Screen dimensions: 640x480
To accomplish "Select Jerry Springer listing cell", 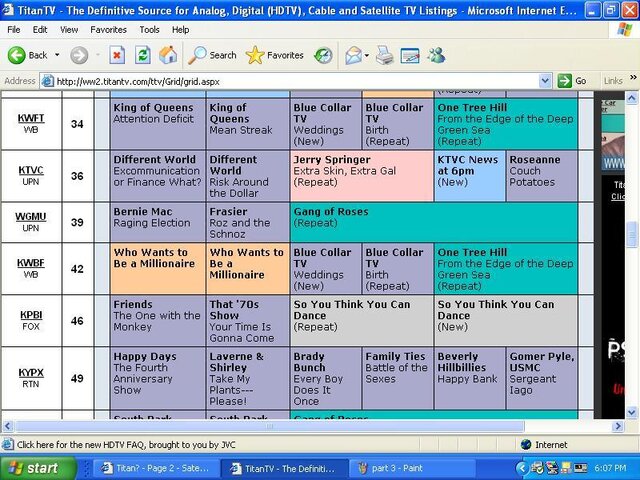I will (362, 176).
